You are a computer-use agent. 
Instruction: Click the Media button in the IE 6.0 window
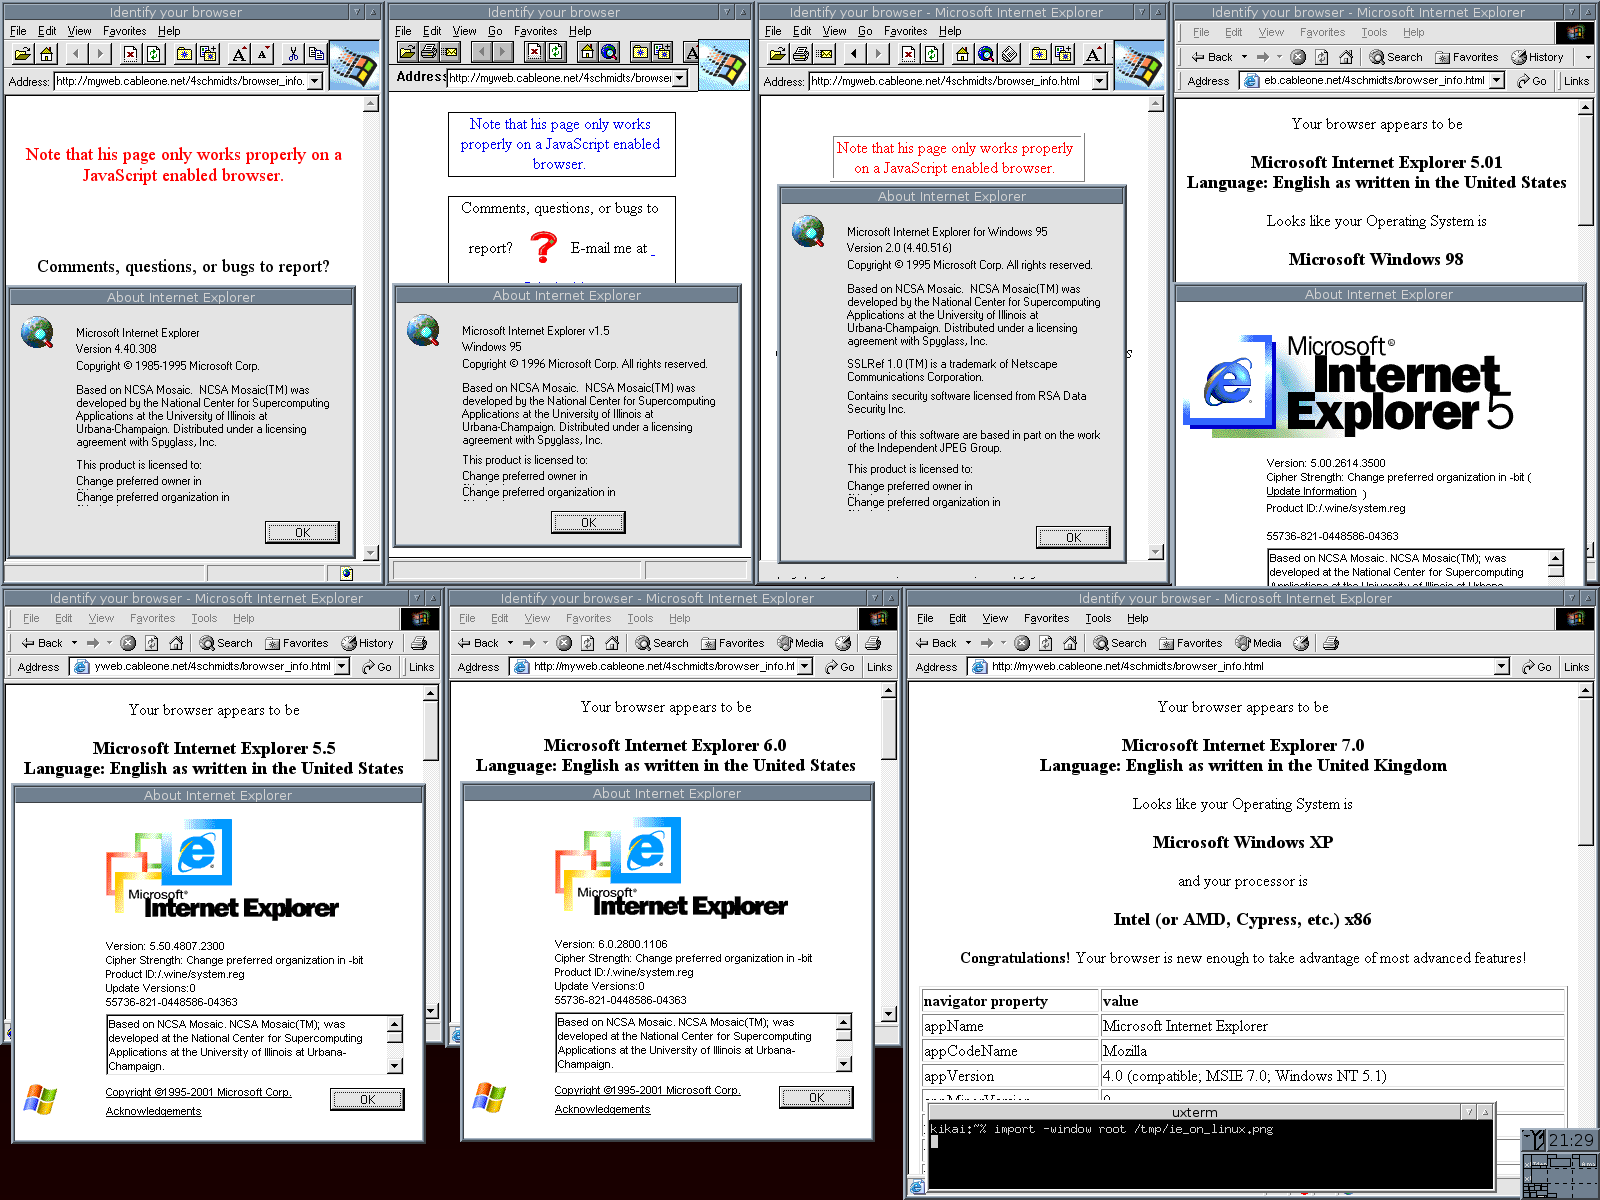point(800,643)
